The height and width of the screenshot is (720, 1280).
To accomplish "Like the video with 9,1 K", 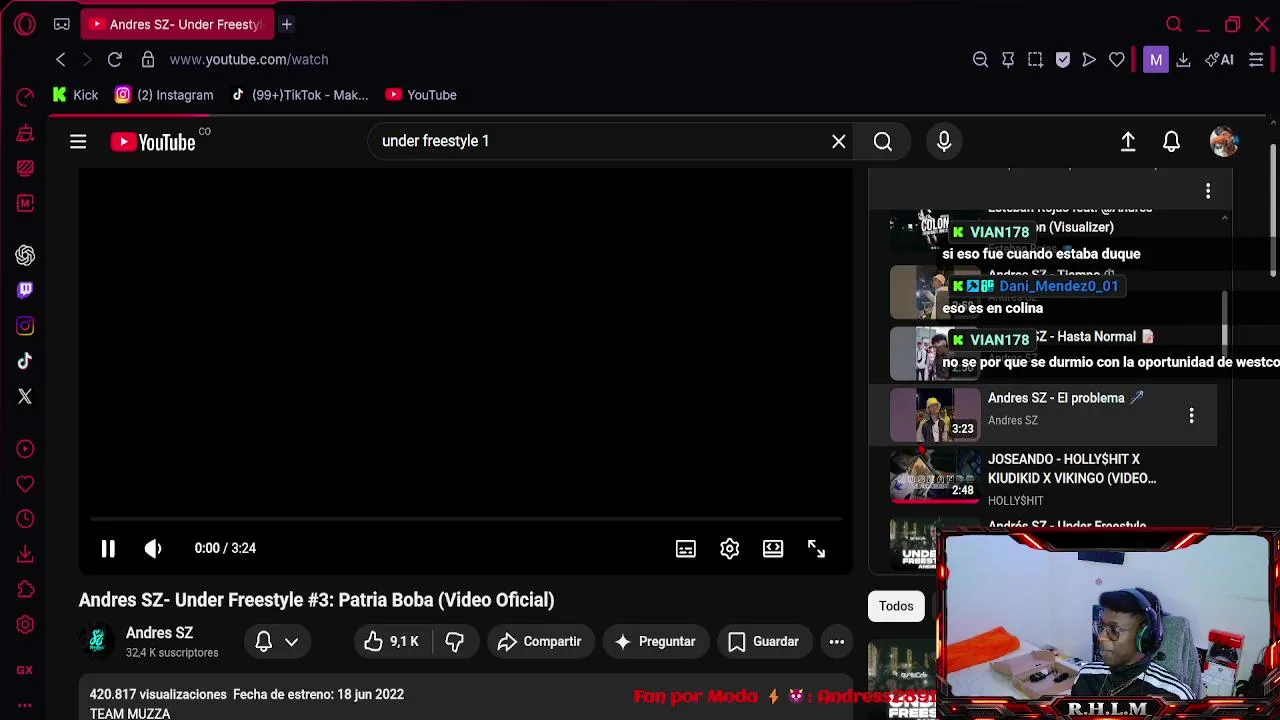I will click(391, 642).
